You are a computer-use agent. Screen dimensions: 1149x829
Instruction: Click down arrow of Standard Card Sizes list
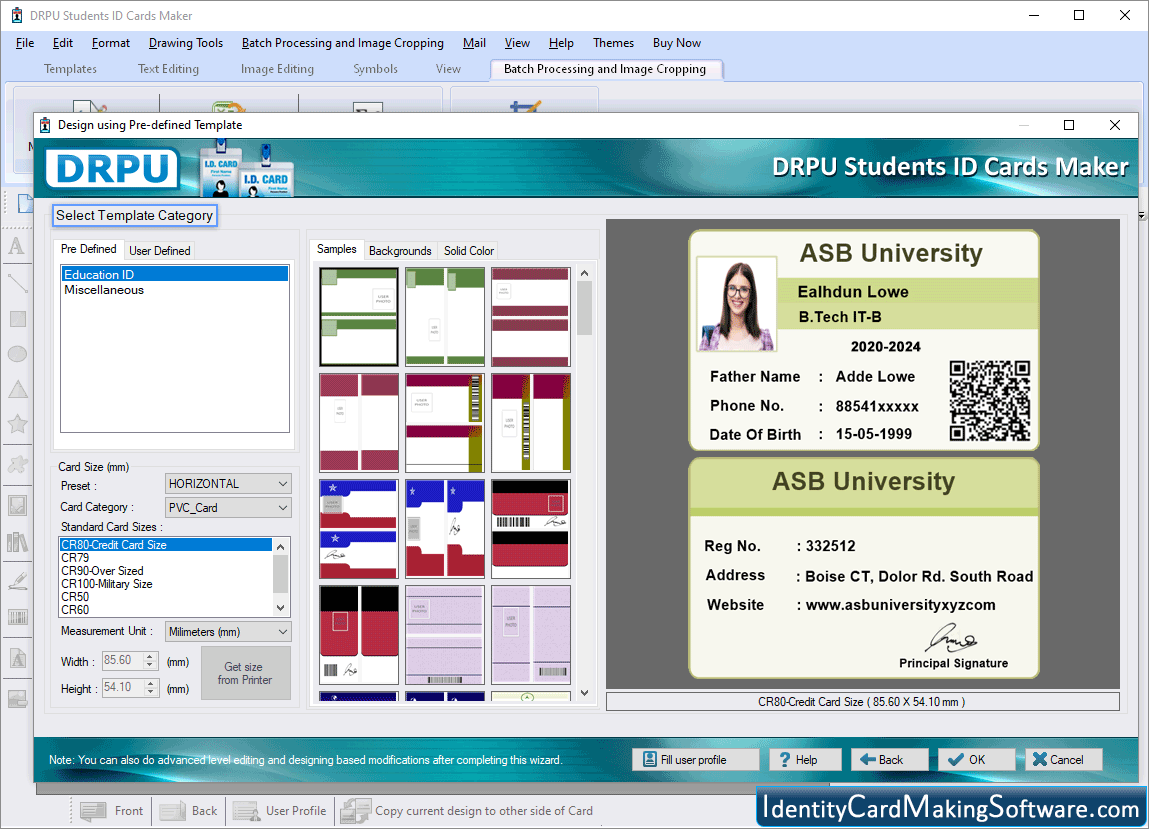[x=281, y=608]
